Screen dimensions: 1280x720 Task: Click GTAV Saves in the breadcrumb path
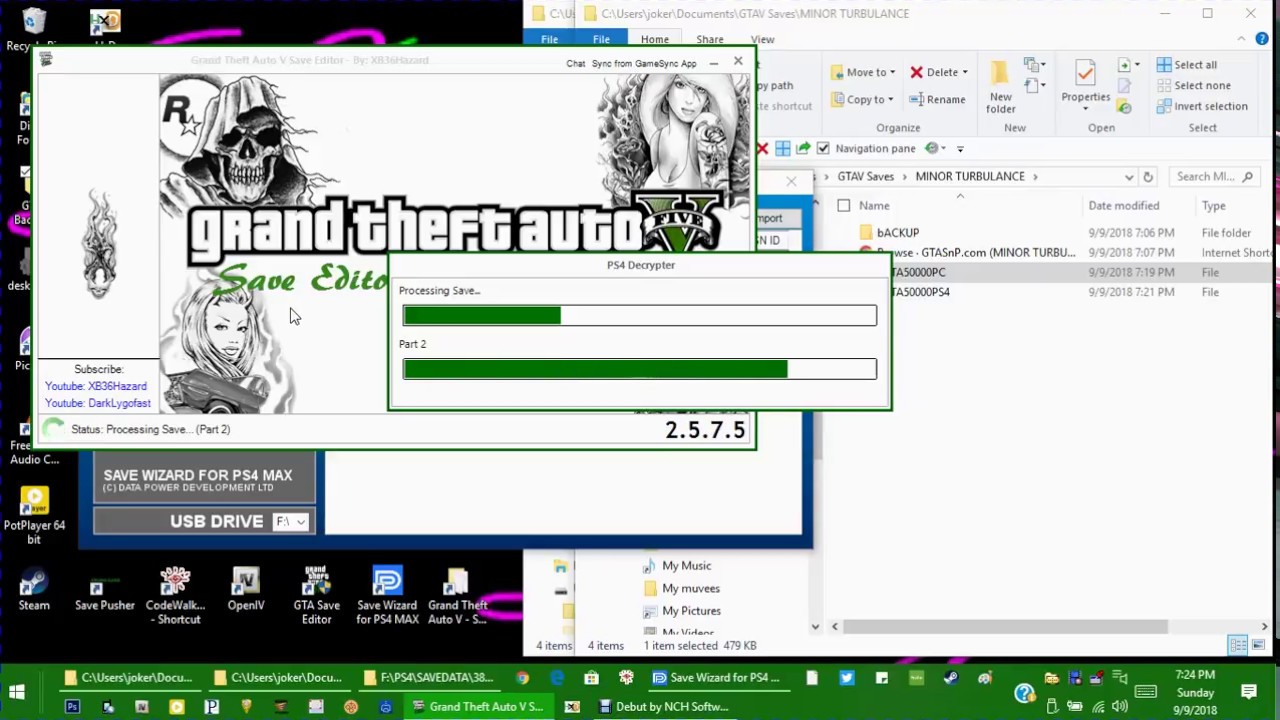(865, 177)
